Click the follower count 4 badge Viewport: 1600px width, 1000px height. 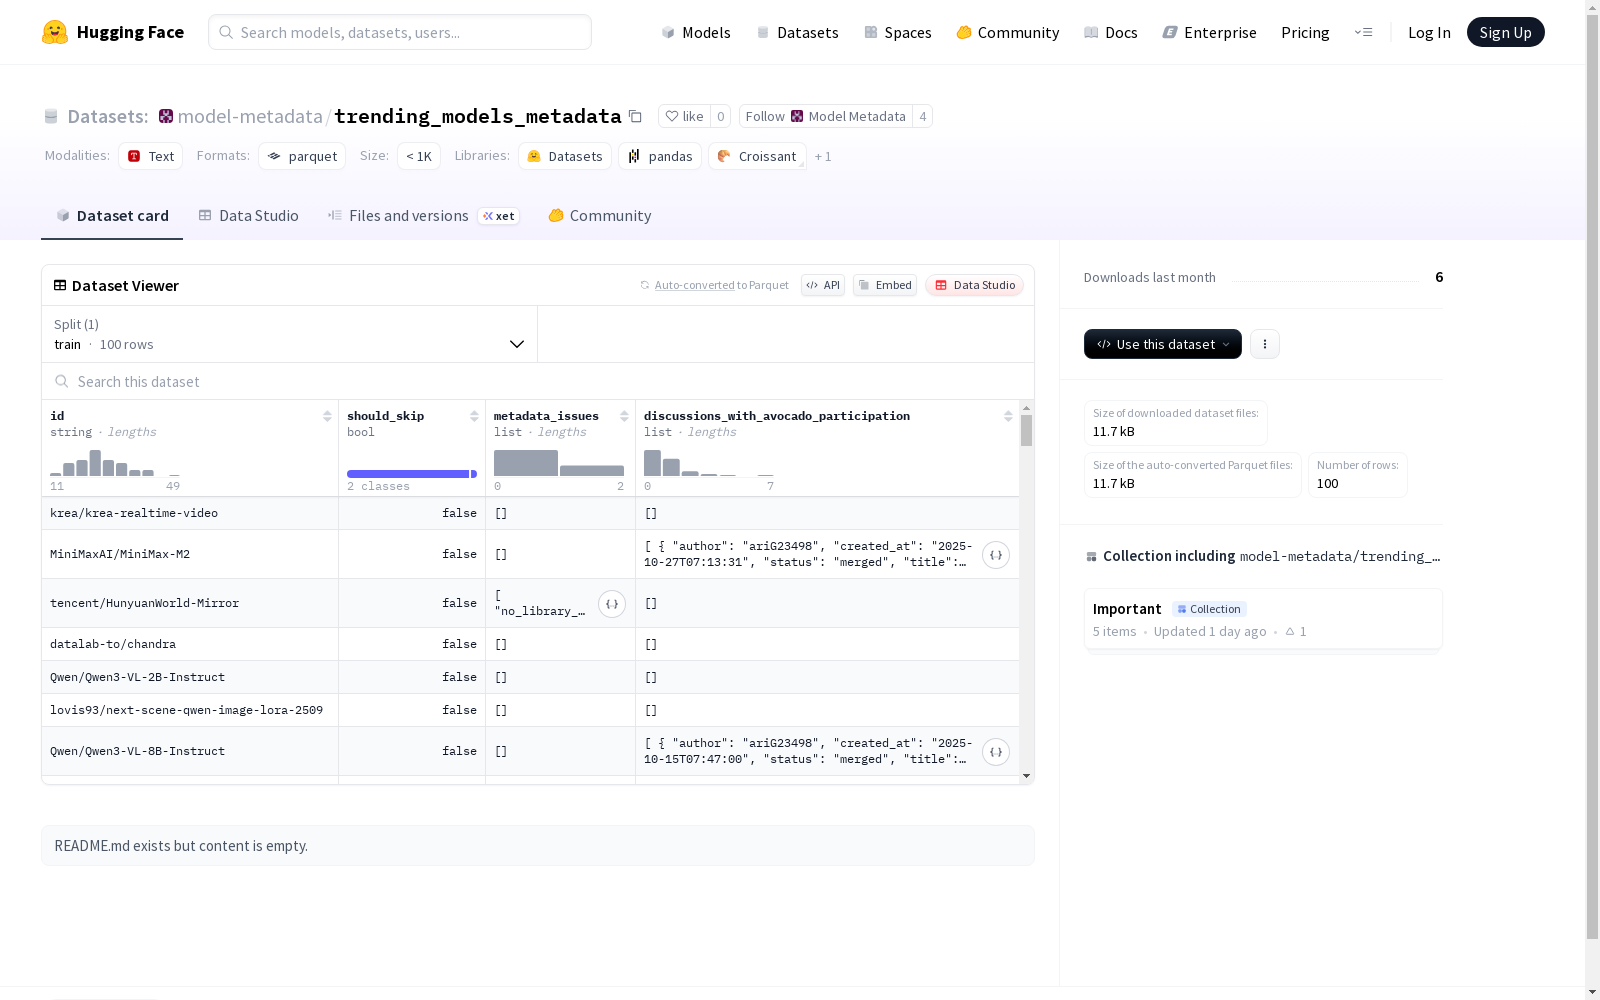coord(923,116)
